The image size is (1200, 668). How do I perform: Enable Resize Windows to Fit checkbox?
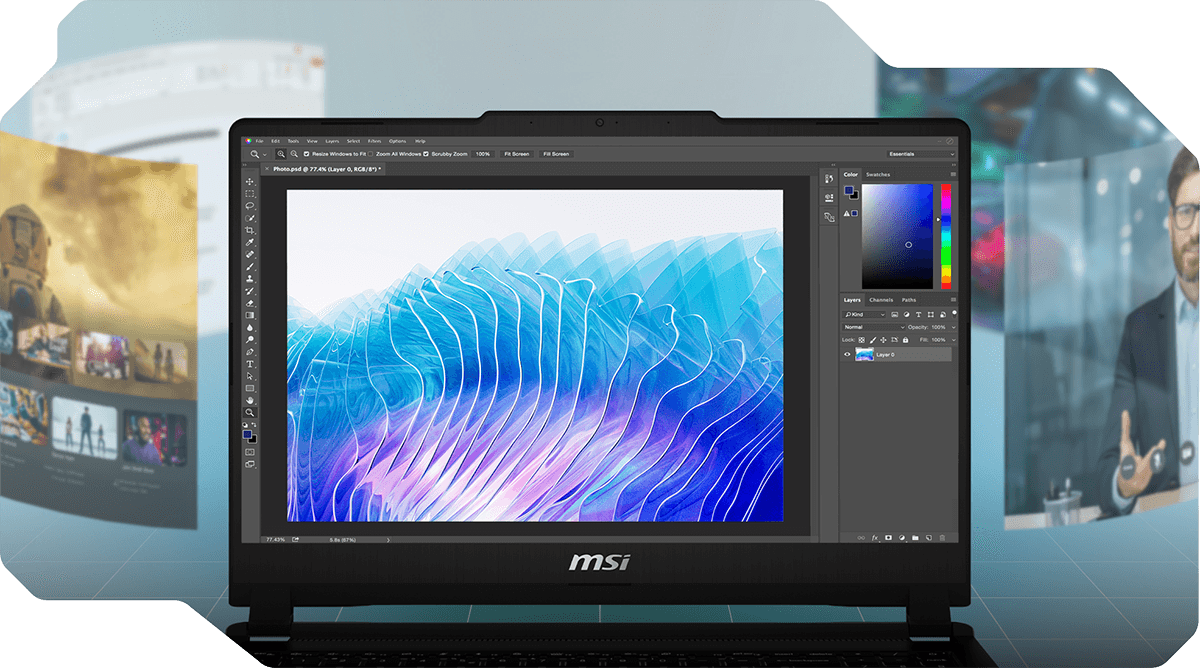[x=307, y=154]
